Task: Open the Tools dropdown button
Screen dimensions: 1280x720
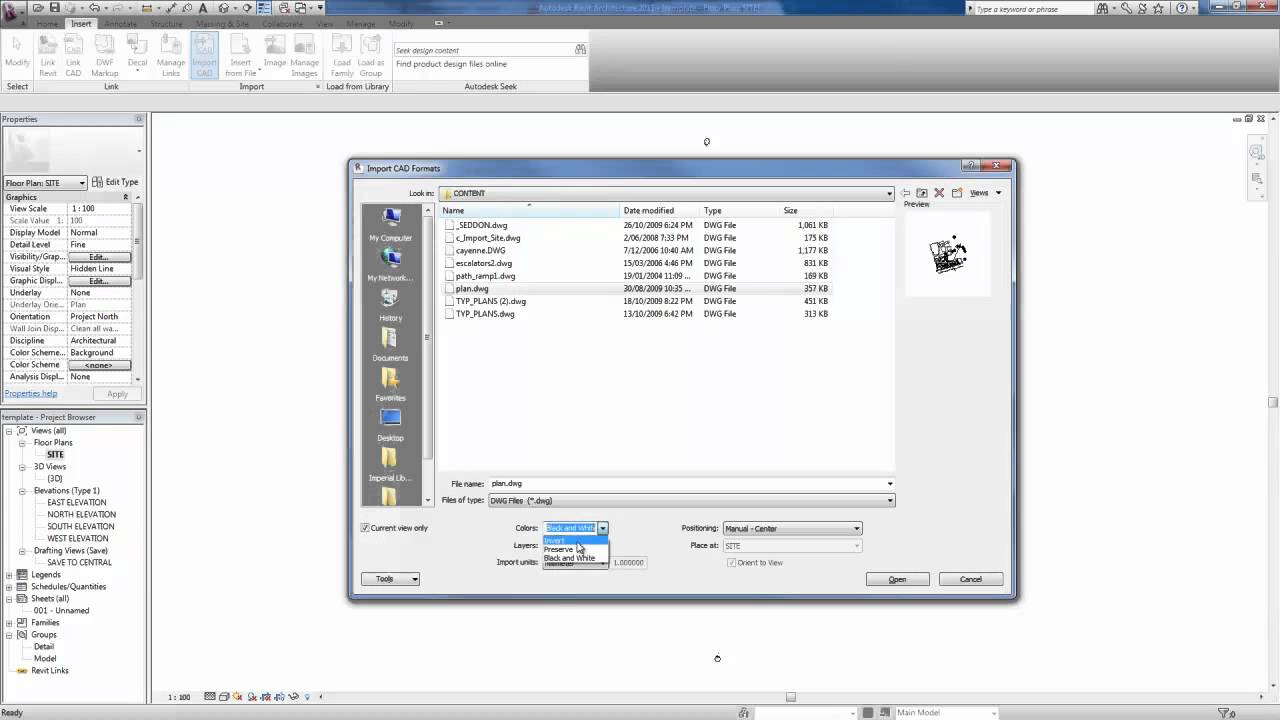Action: [390, 579]
